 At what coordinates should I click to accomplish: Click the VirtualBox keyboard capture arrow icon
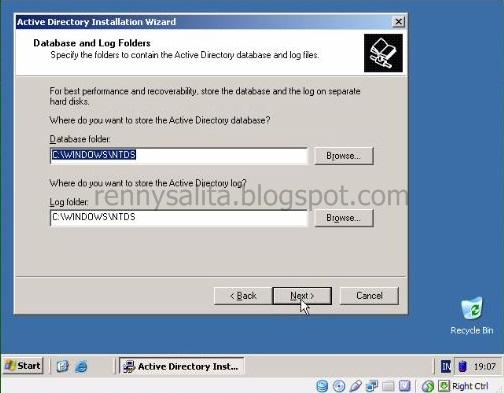click(x=444, y=386)
